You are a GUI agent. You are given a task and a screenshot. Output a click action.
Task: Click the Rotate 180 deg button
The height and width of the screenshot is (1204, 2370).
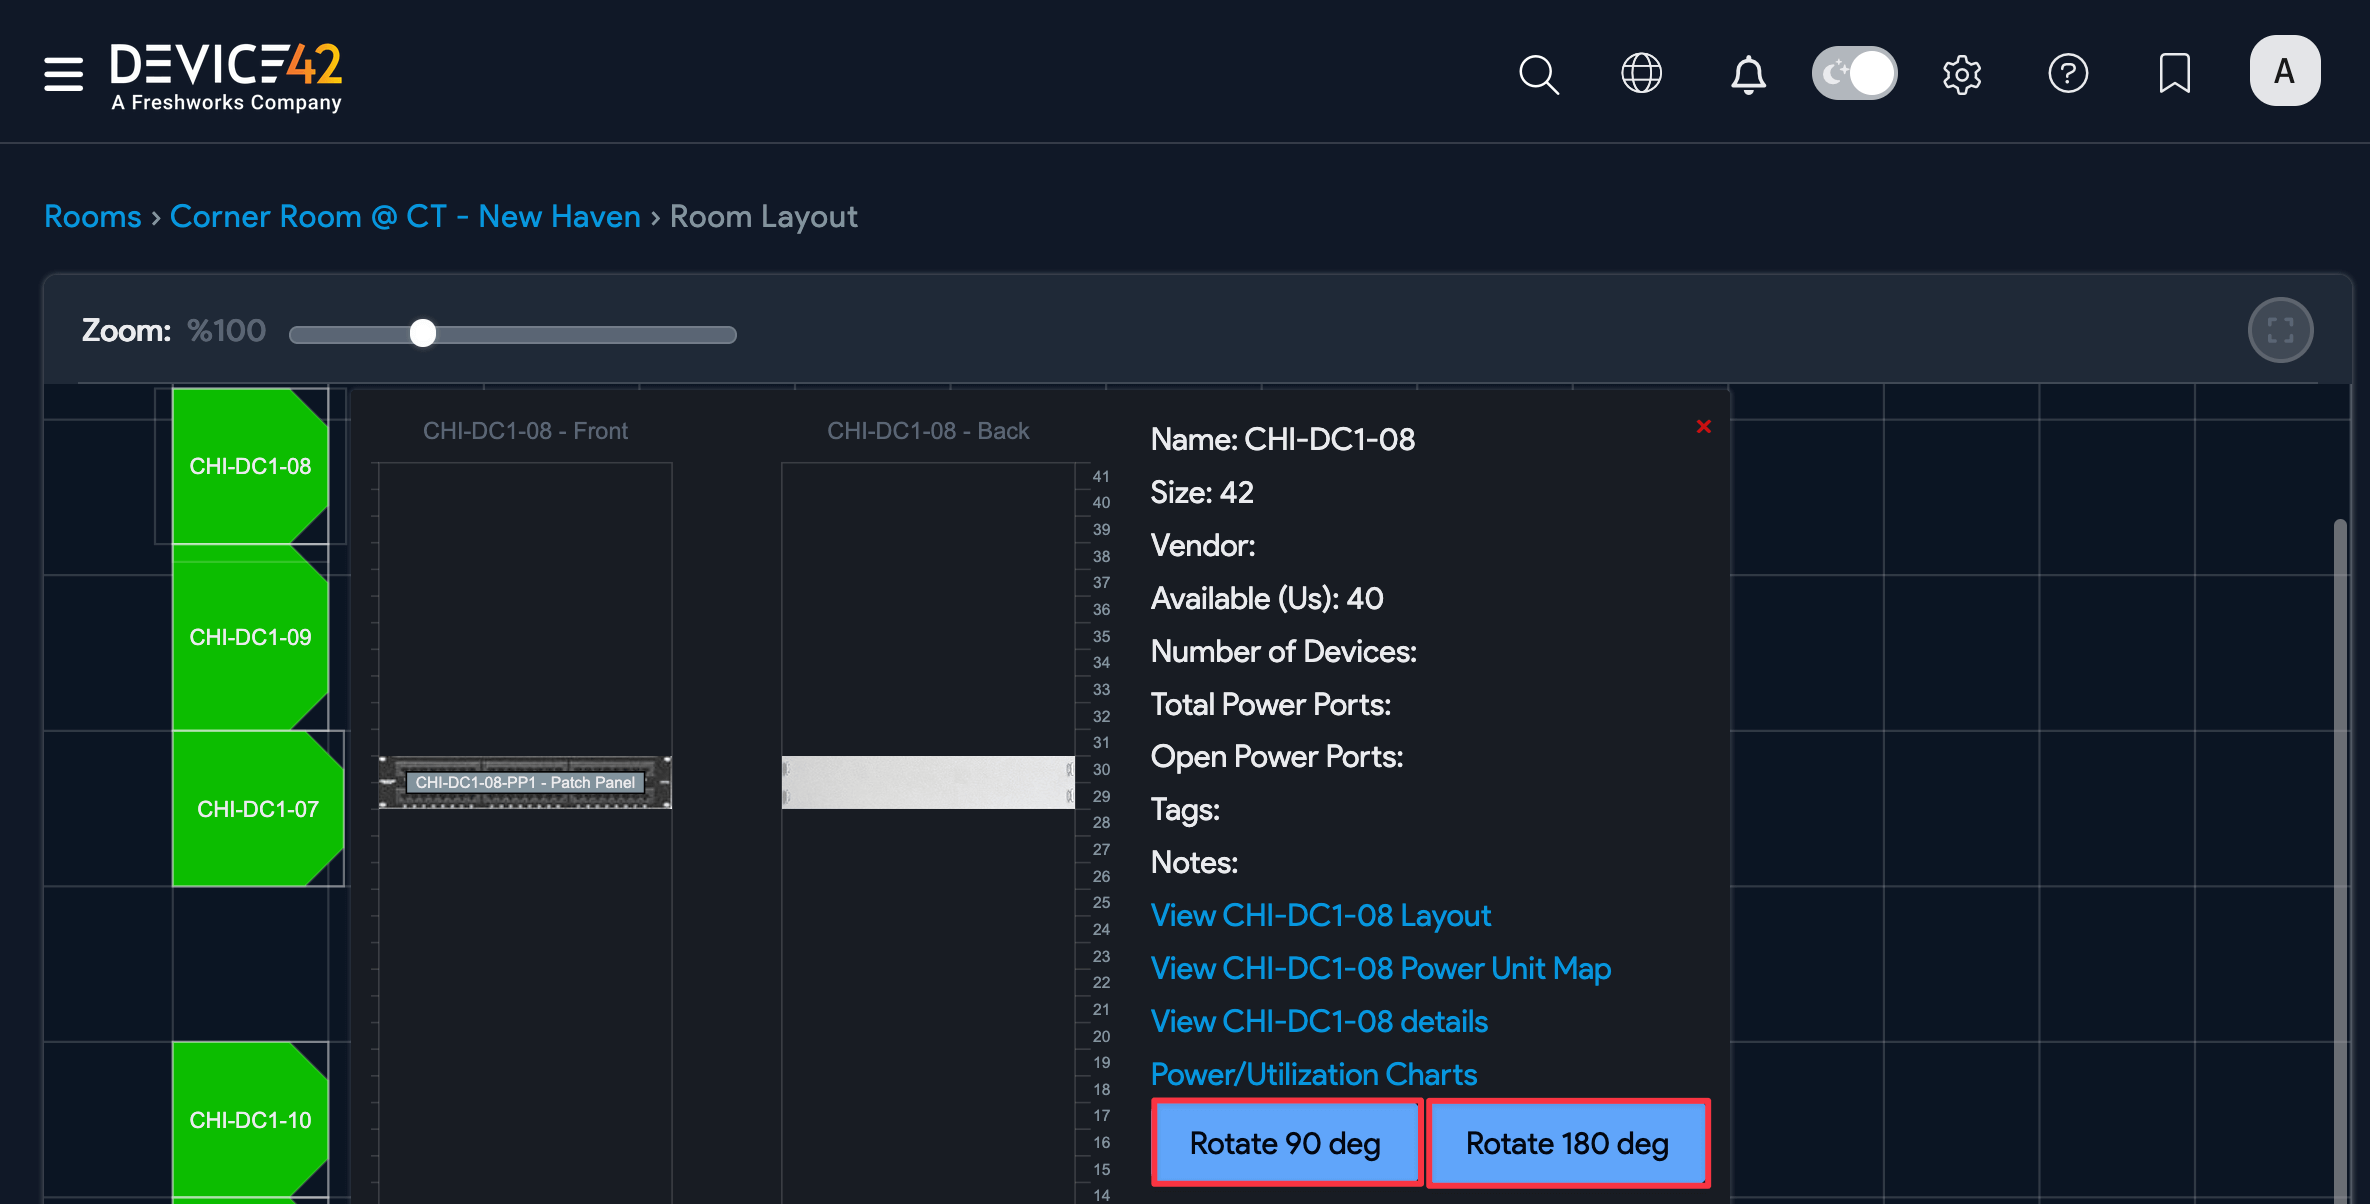[1567, 1143]
